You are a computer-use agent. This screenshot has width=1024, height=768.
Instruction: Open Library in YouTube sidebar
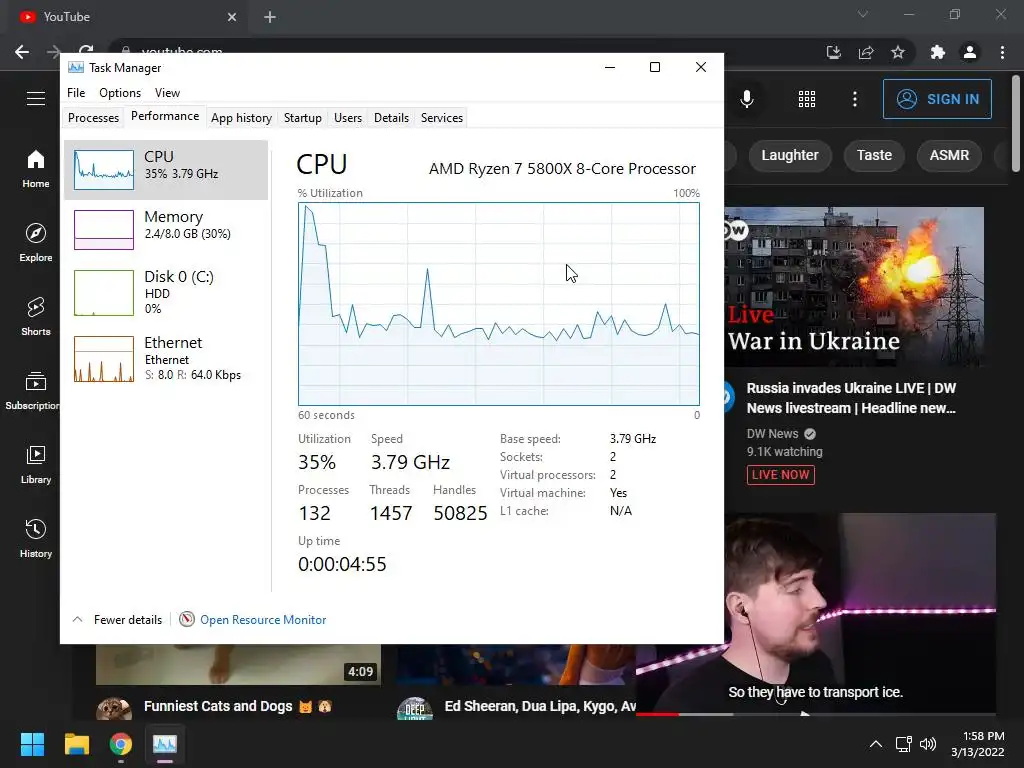(x=35, y=464)
